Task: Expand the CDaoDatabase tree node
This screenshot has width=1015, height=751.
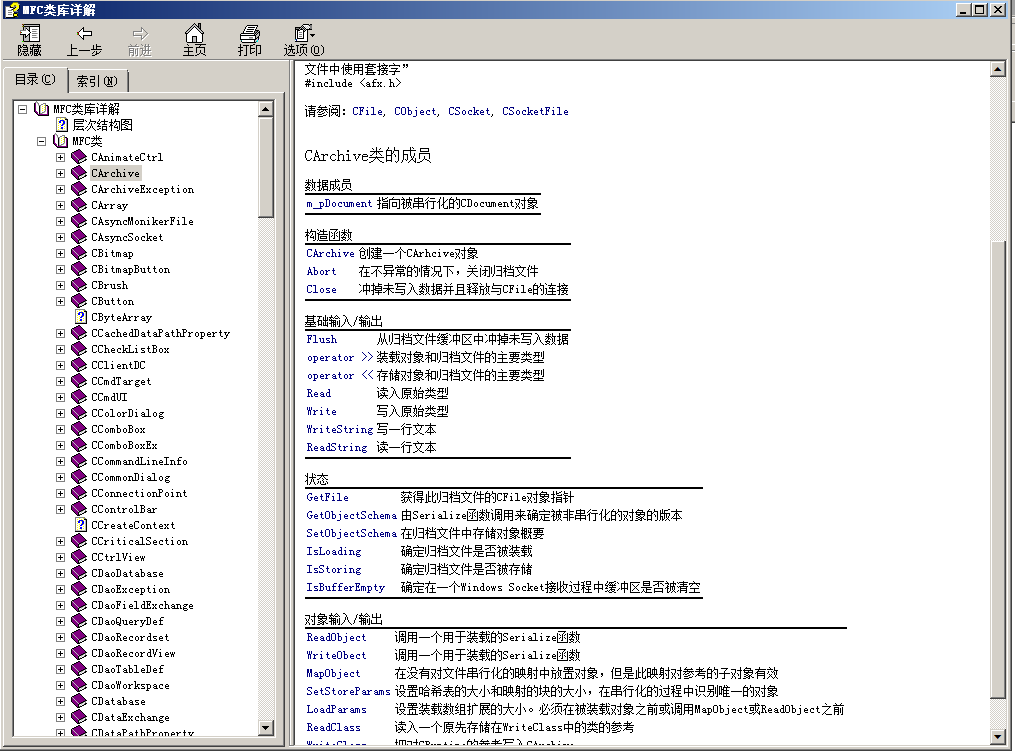Action: (x=60, y=573)
